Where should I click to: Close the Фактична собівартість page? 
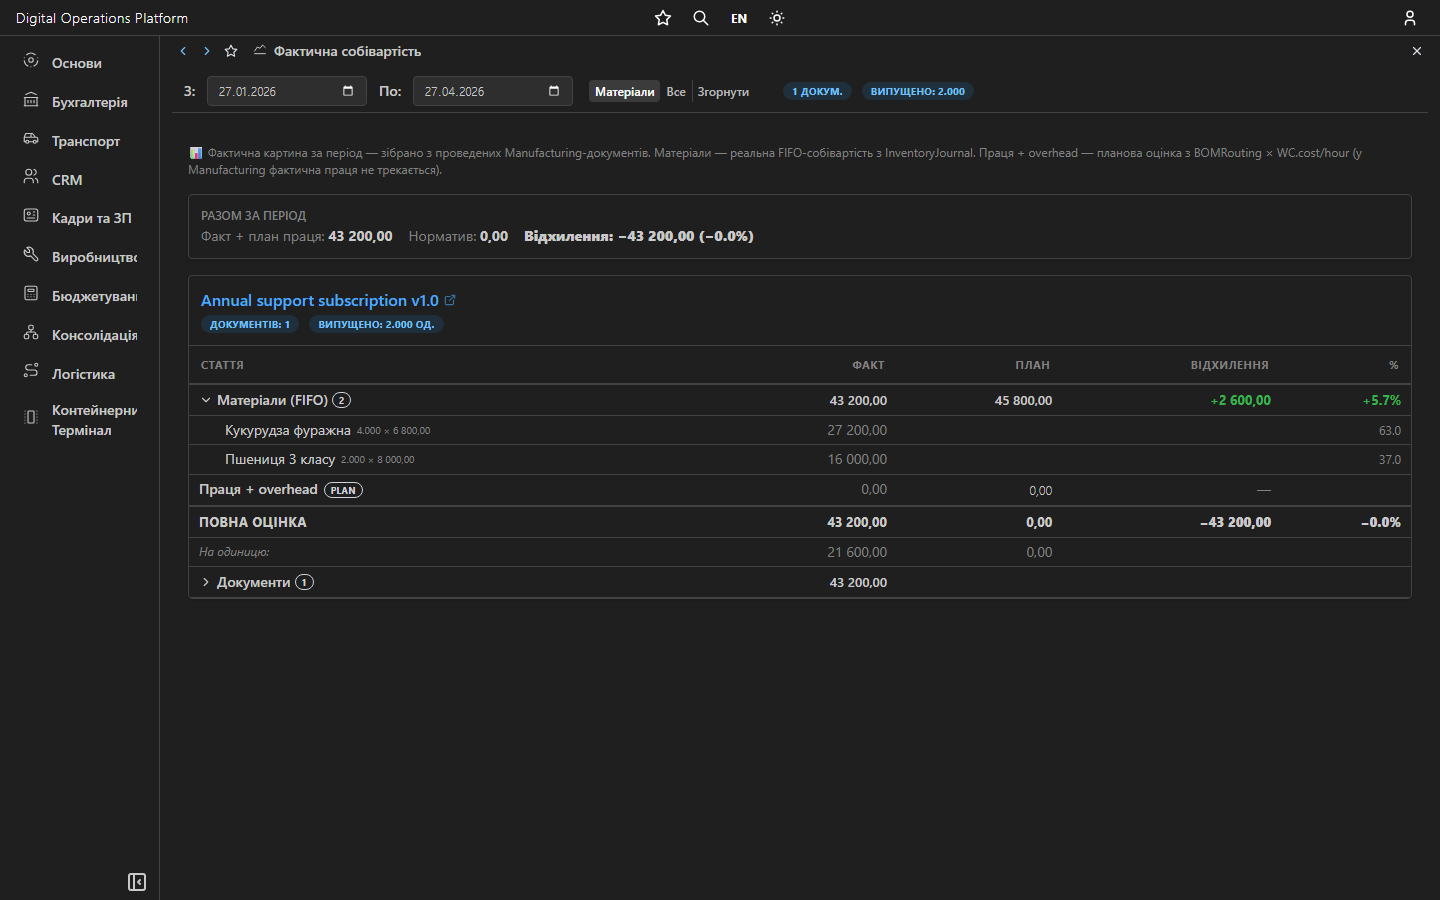coord(1417,51)
